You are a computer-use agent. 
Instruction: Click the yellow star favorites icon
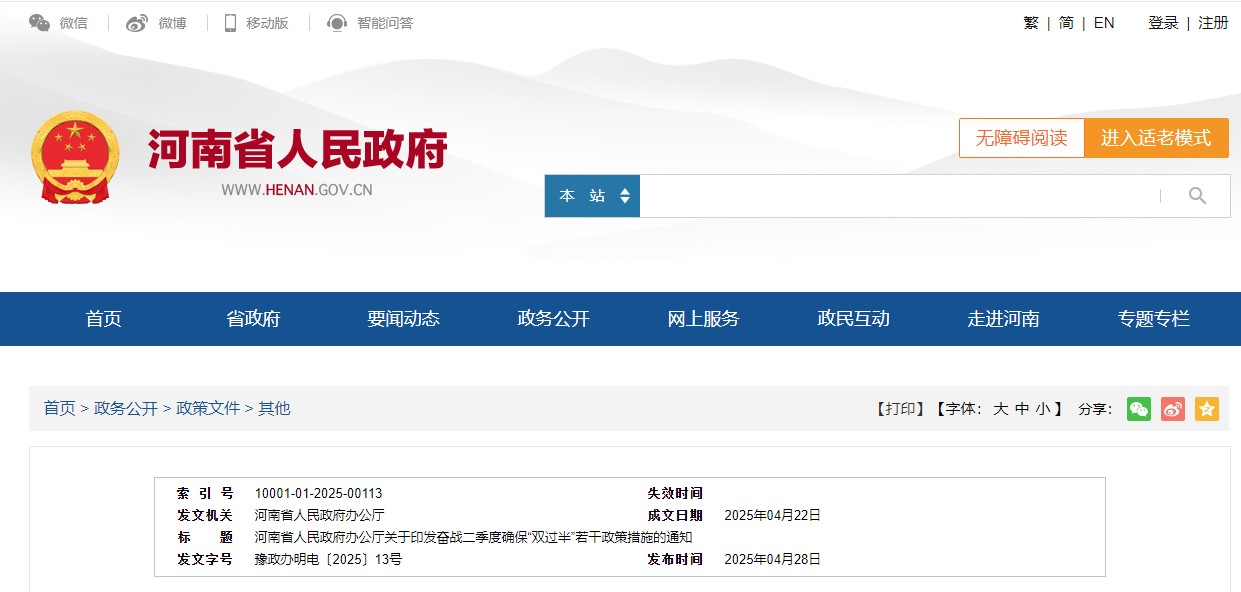point(1207,409)
